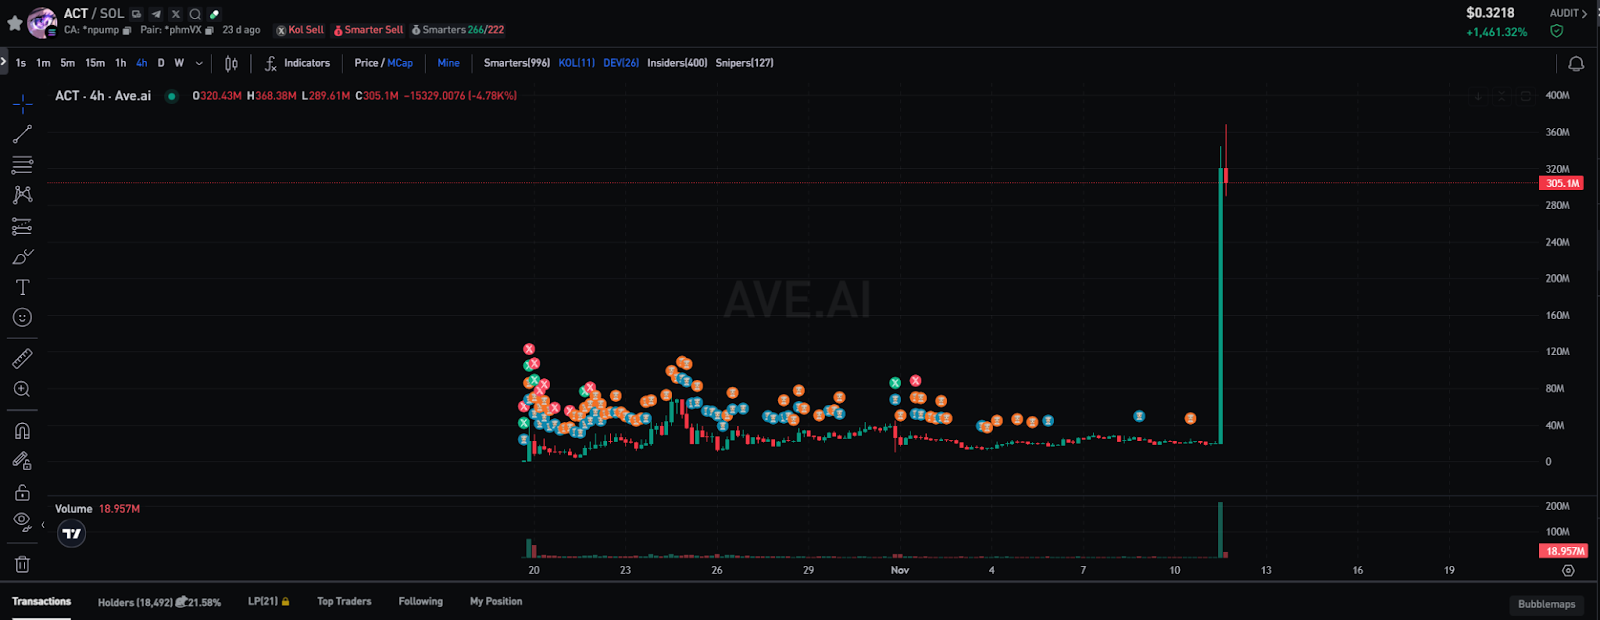Remove drawings with the trash icon
1600x620 pixels.
tap(22, 564)
